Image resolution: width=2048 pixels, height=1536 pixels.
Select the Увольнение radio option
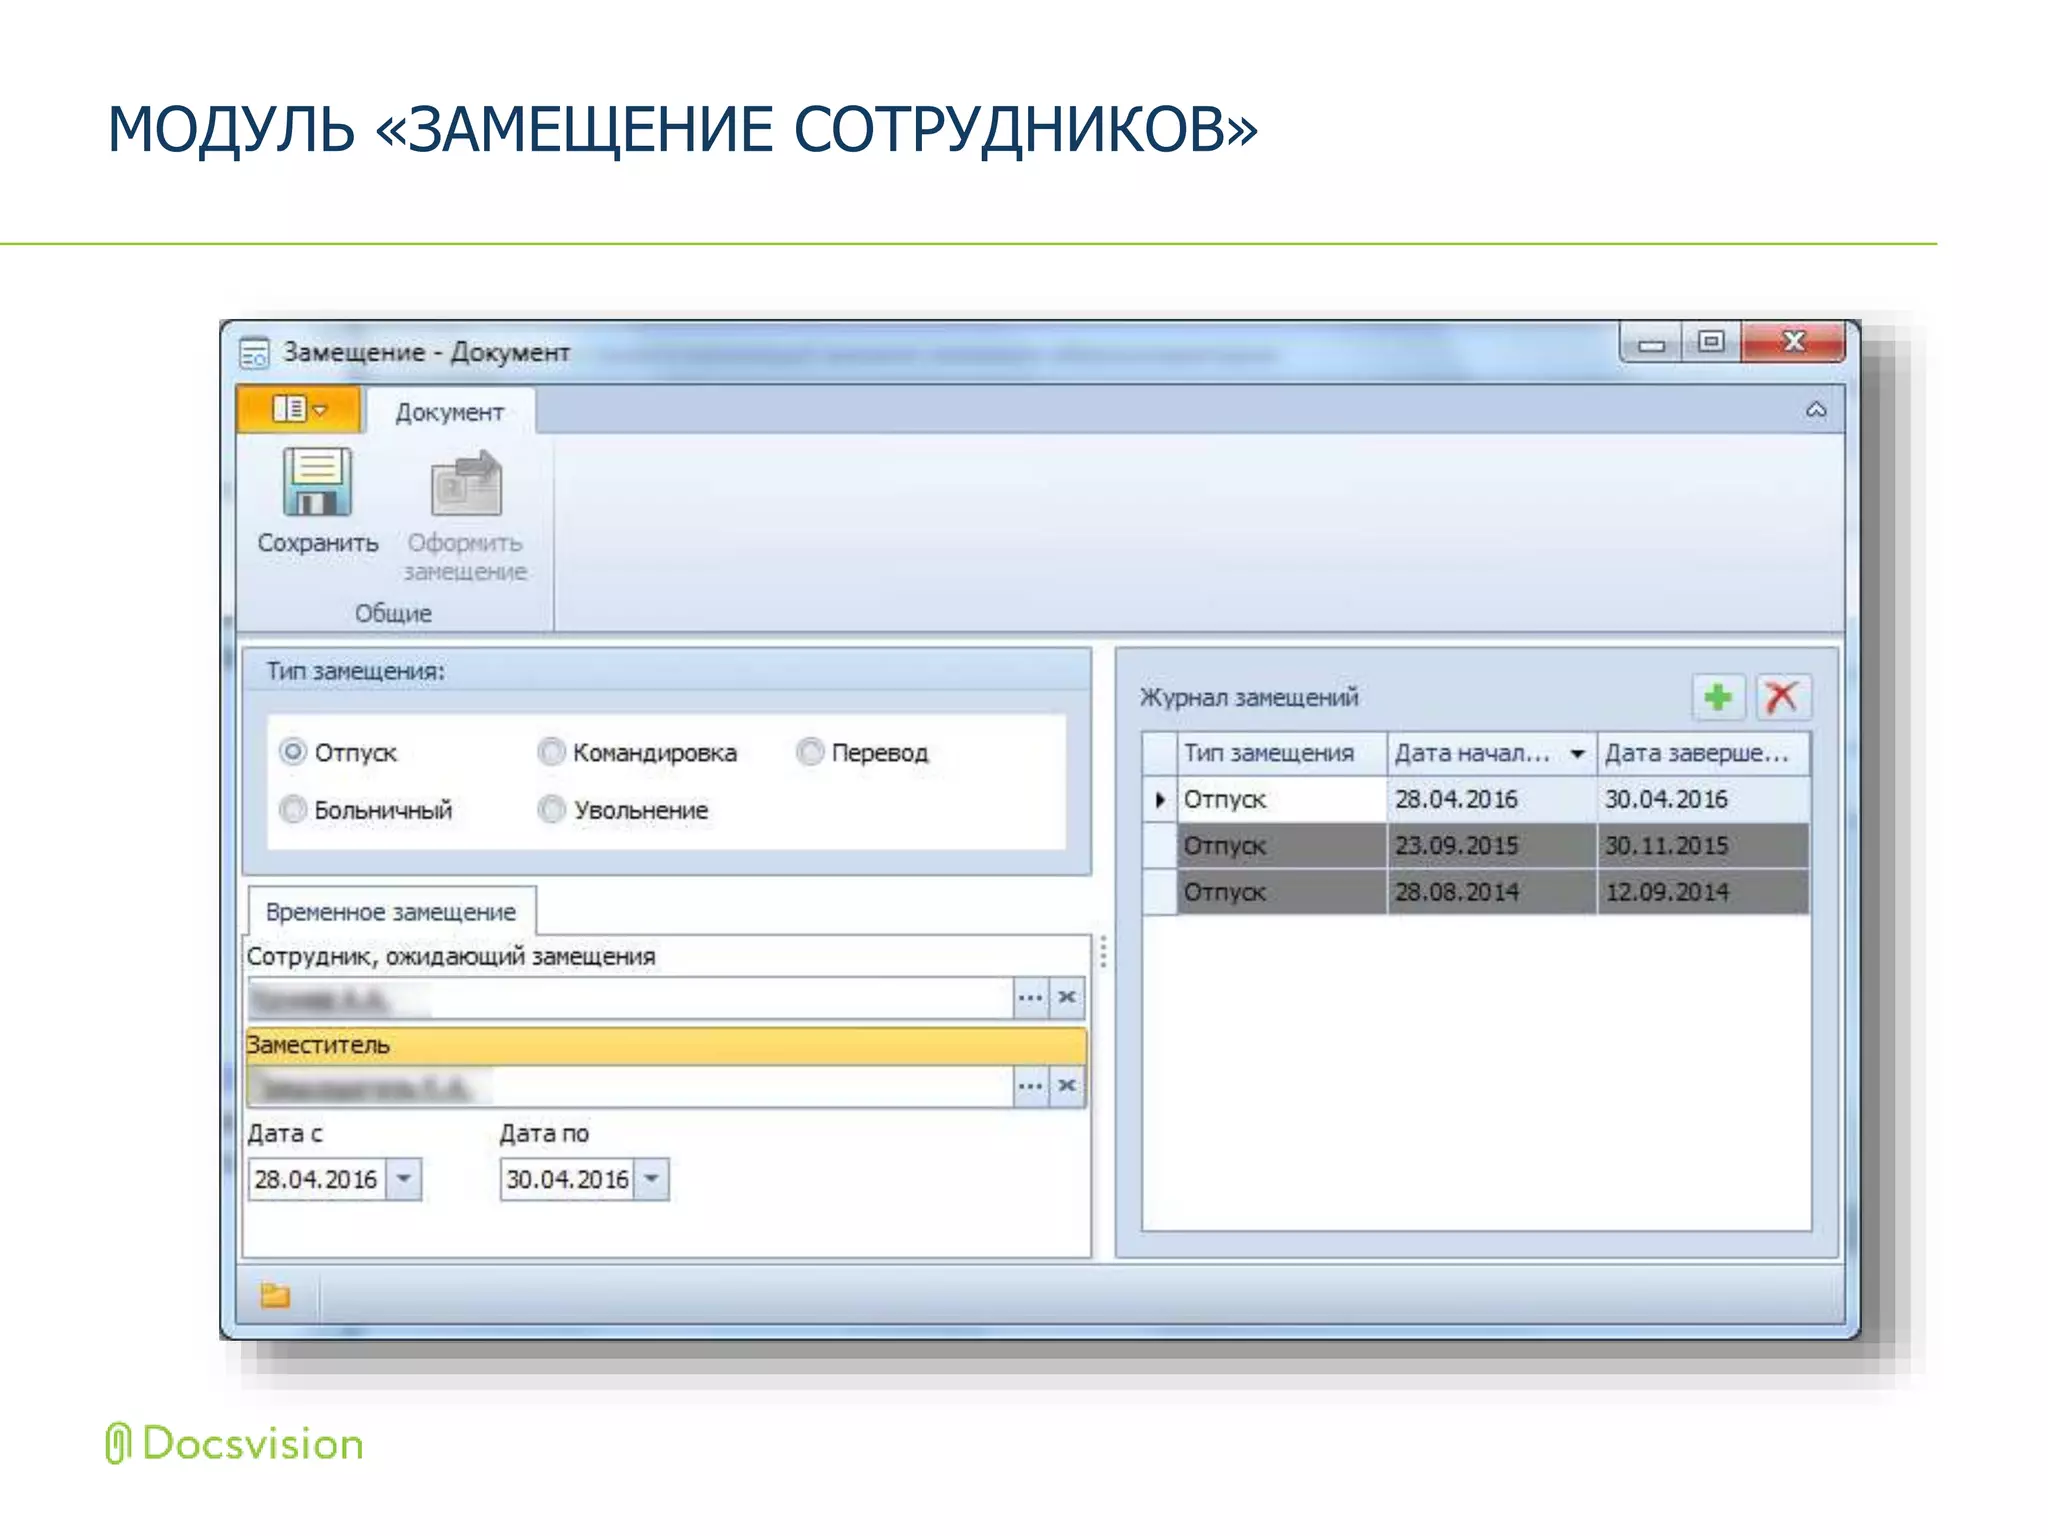pyautogui.click(x=551, y=809)
